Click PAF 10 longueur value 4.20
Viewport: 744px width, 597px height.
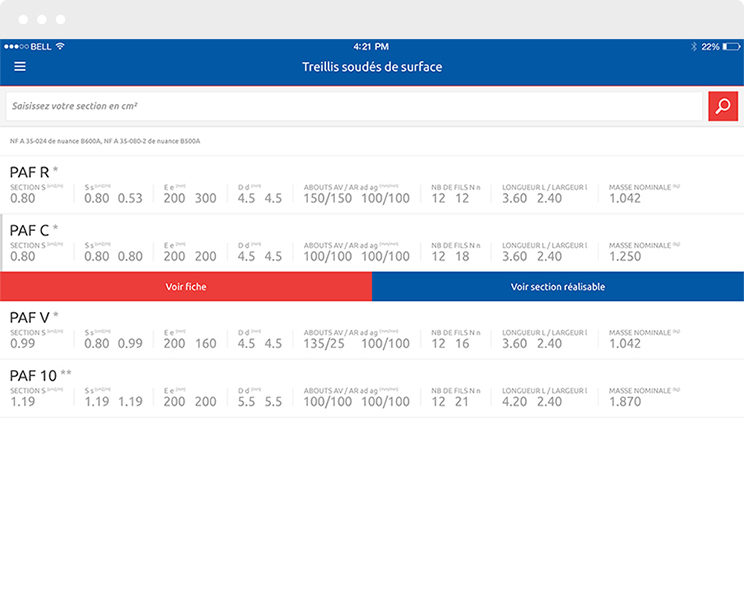[x=515, y=401]
